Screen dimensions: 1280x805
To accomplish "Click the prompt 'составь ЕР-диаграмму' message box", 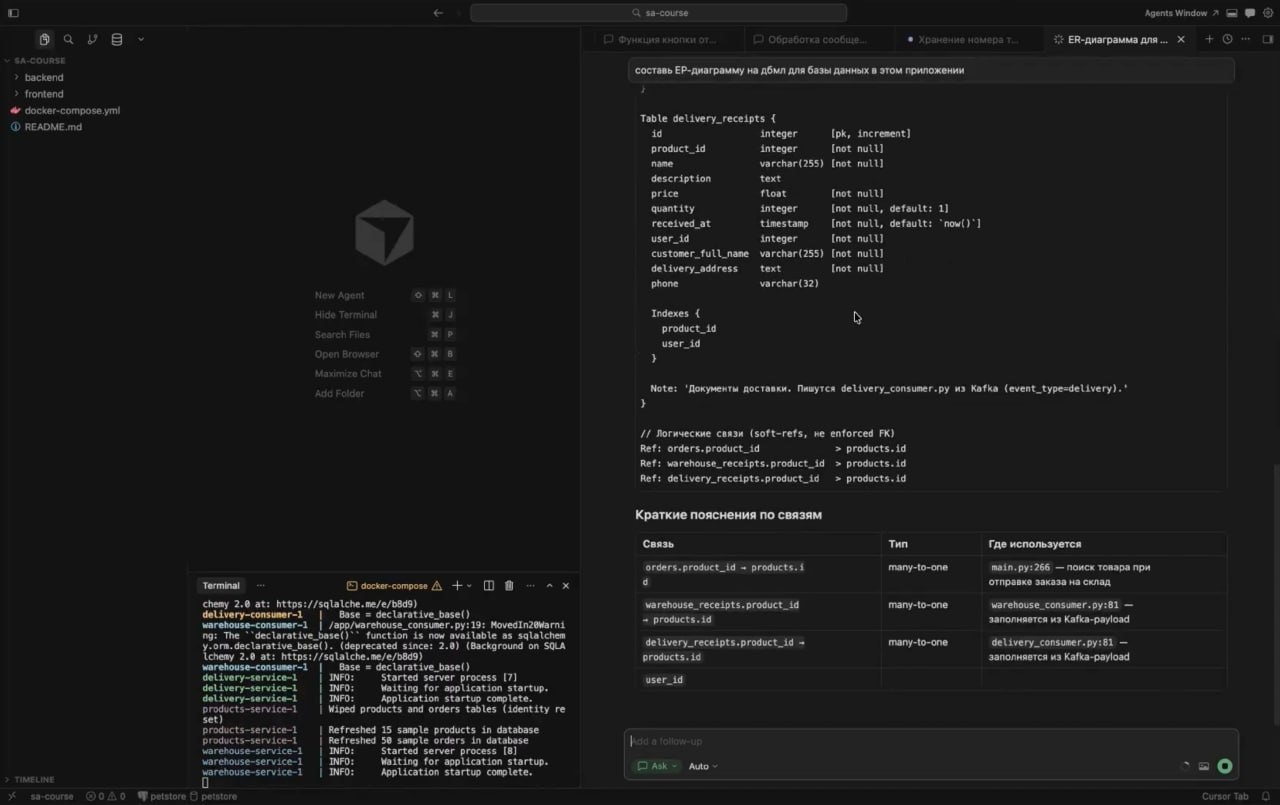I will [x=931, y=70].
